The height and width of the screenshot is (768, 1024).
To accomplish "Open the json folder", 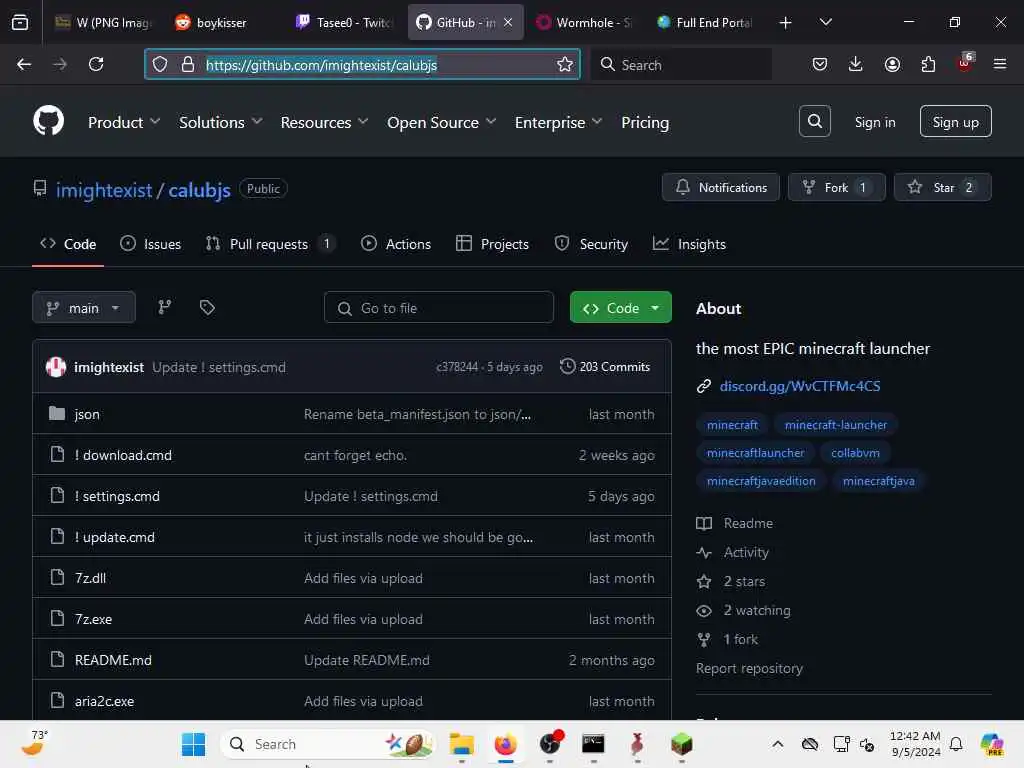I will [x=87, y=414].
